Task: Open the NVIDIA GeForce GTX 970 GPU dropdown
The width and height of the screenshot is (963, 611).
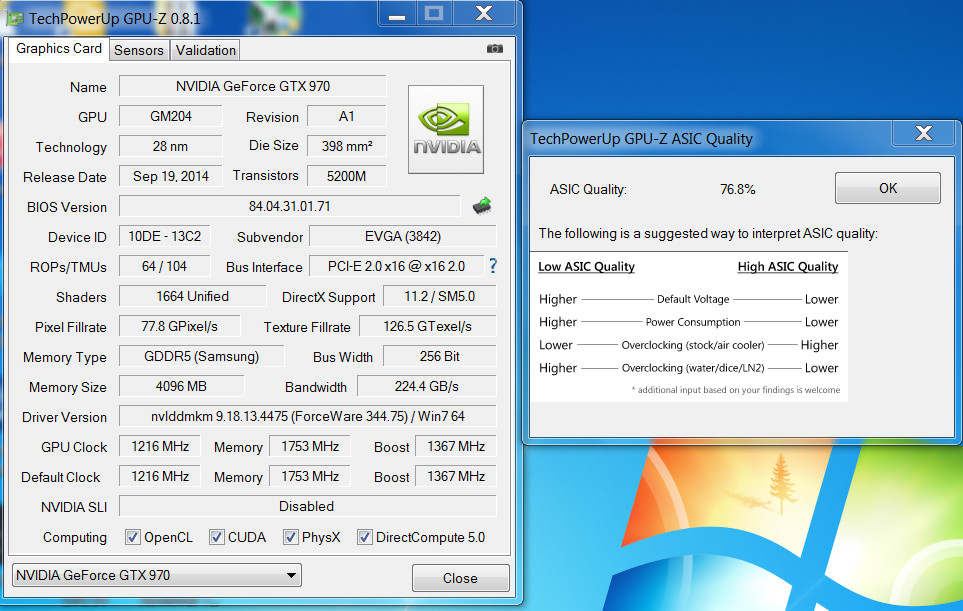Action: point(157,575)
